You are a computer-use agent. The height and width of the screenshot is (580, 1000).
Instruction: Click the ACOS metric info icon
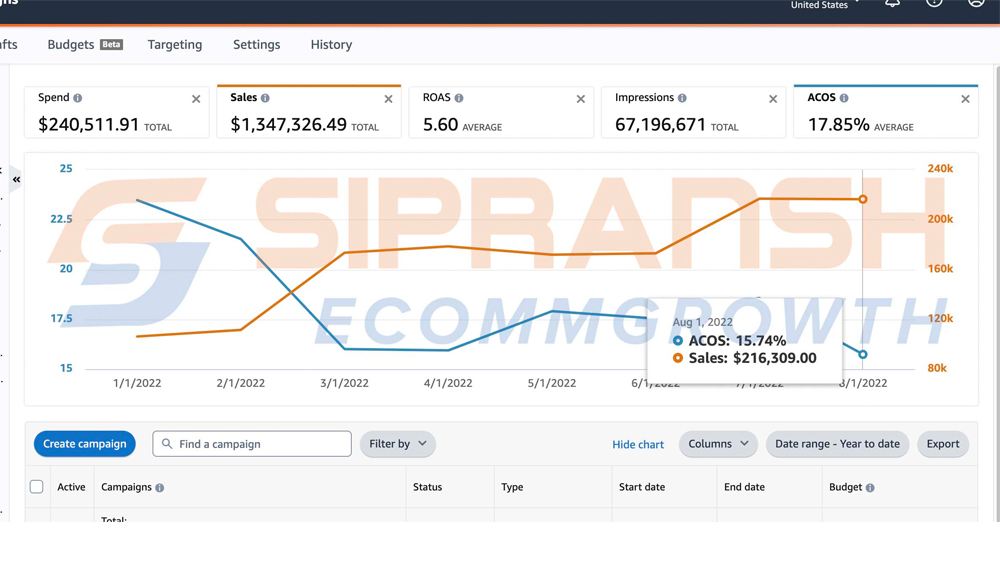pyautogui.click(x=844, y=98)
